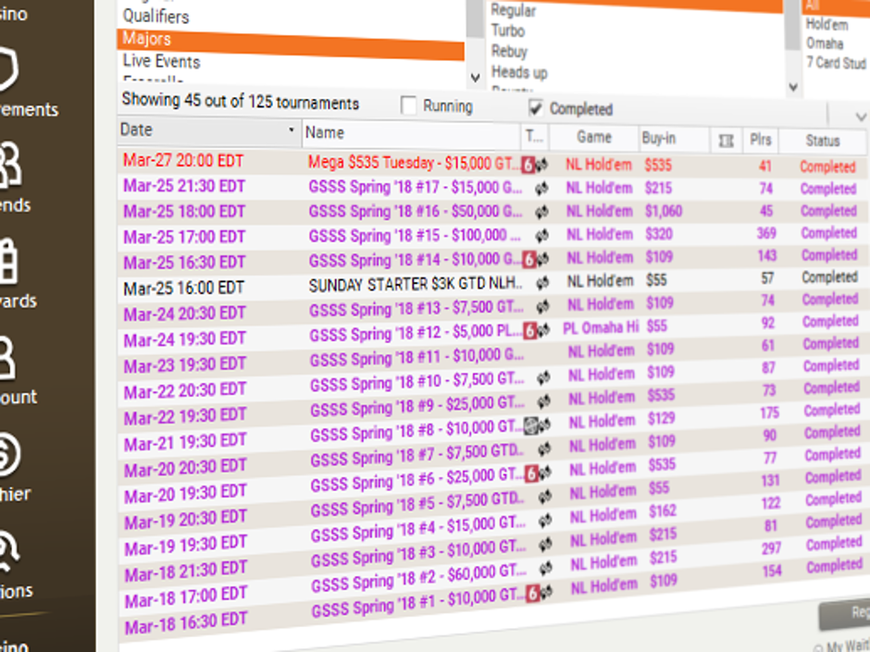
Task: Select SUNDAY STARTER $3K GTD tournament
Action: 415,284
